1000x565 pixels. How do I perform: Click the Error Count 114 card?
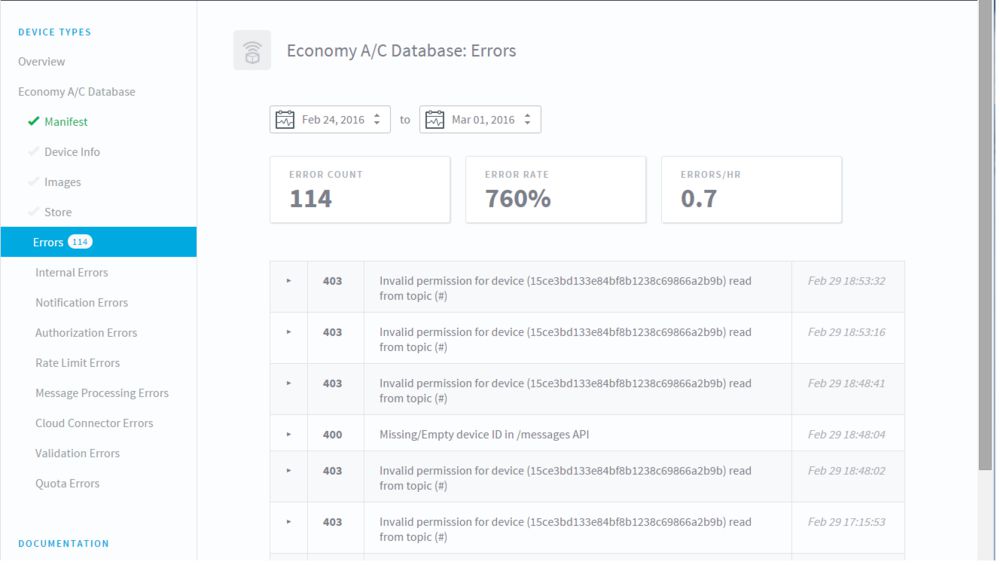(x=361, y=190)
